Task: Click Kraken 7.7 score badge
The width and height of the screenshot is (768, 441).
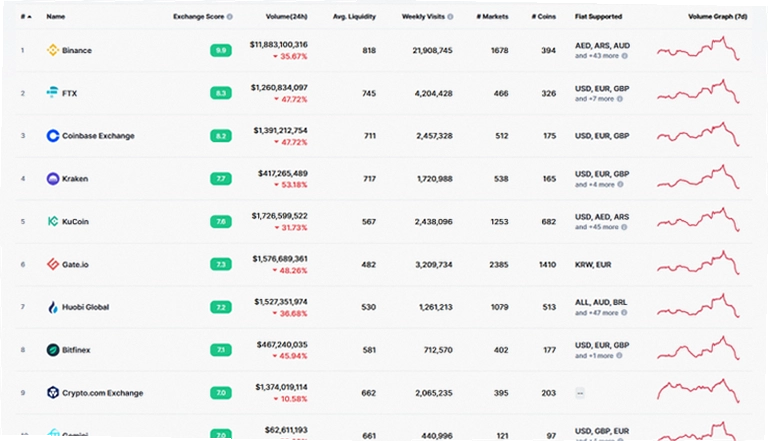Action: point(221,178)
